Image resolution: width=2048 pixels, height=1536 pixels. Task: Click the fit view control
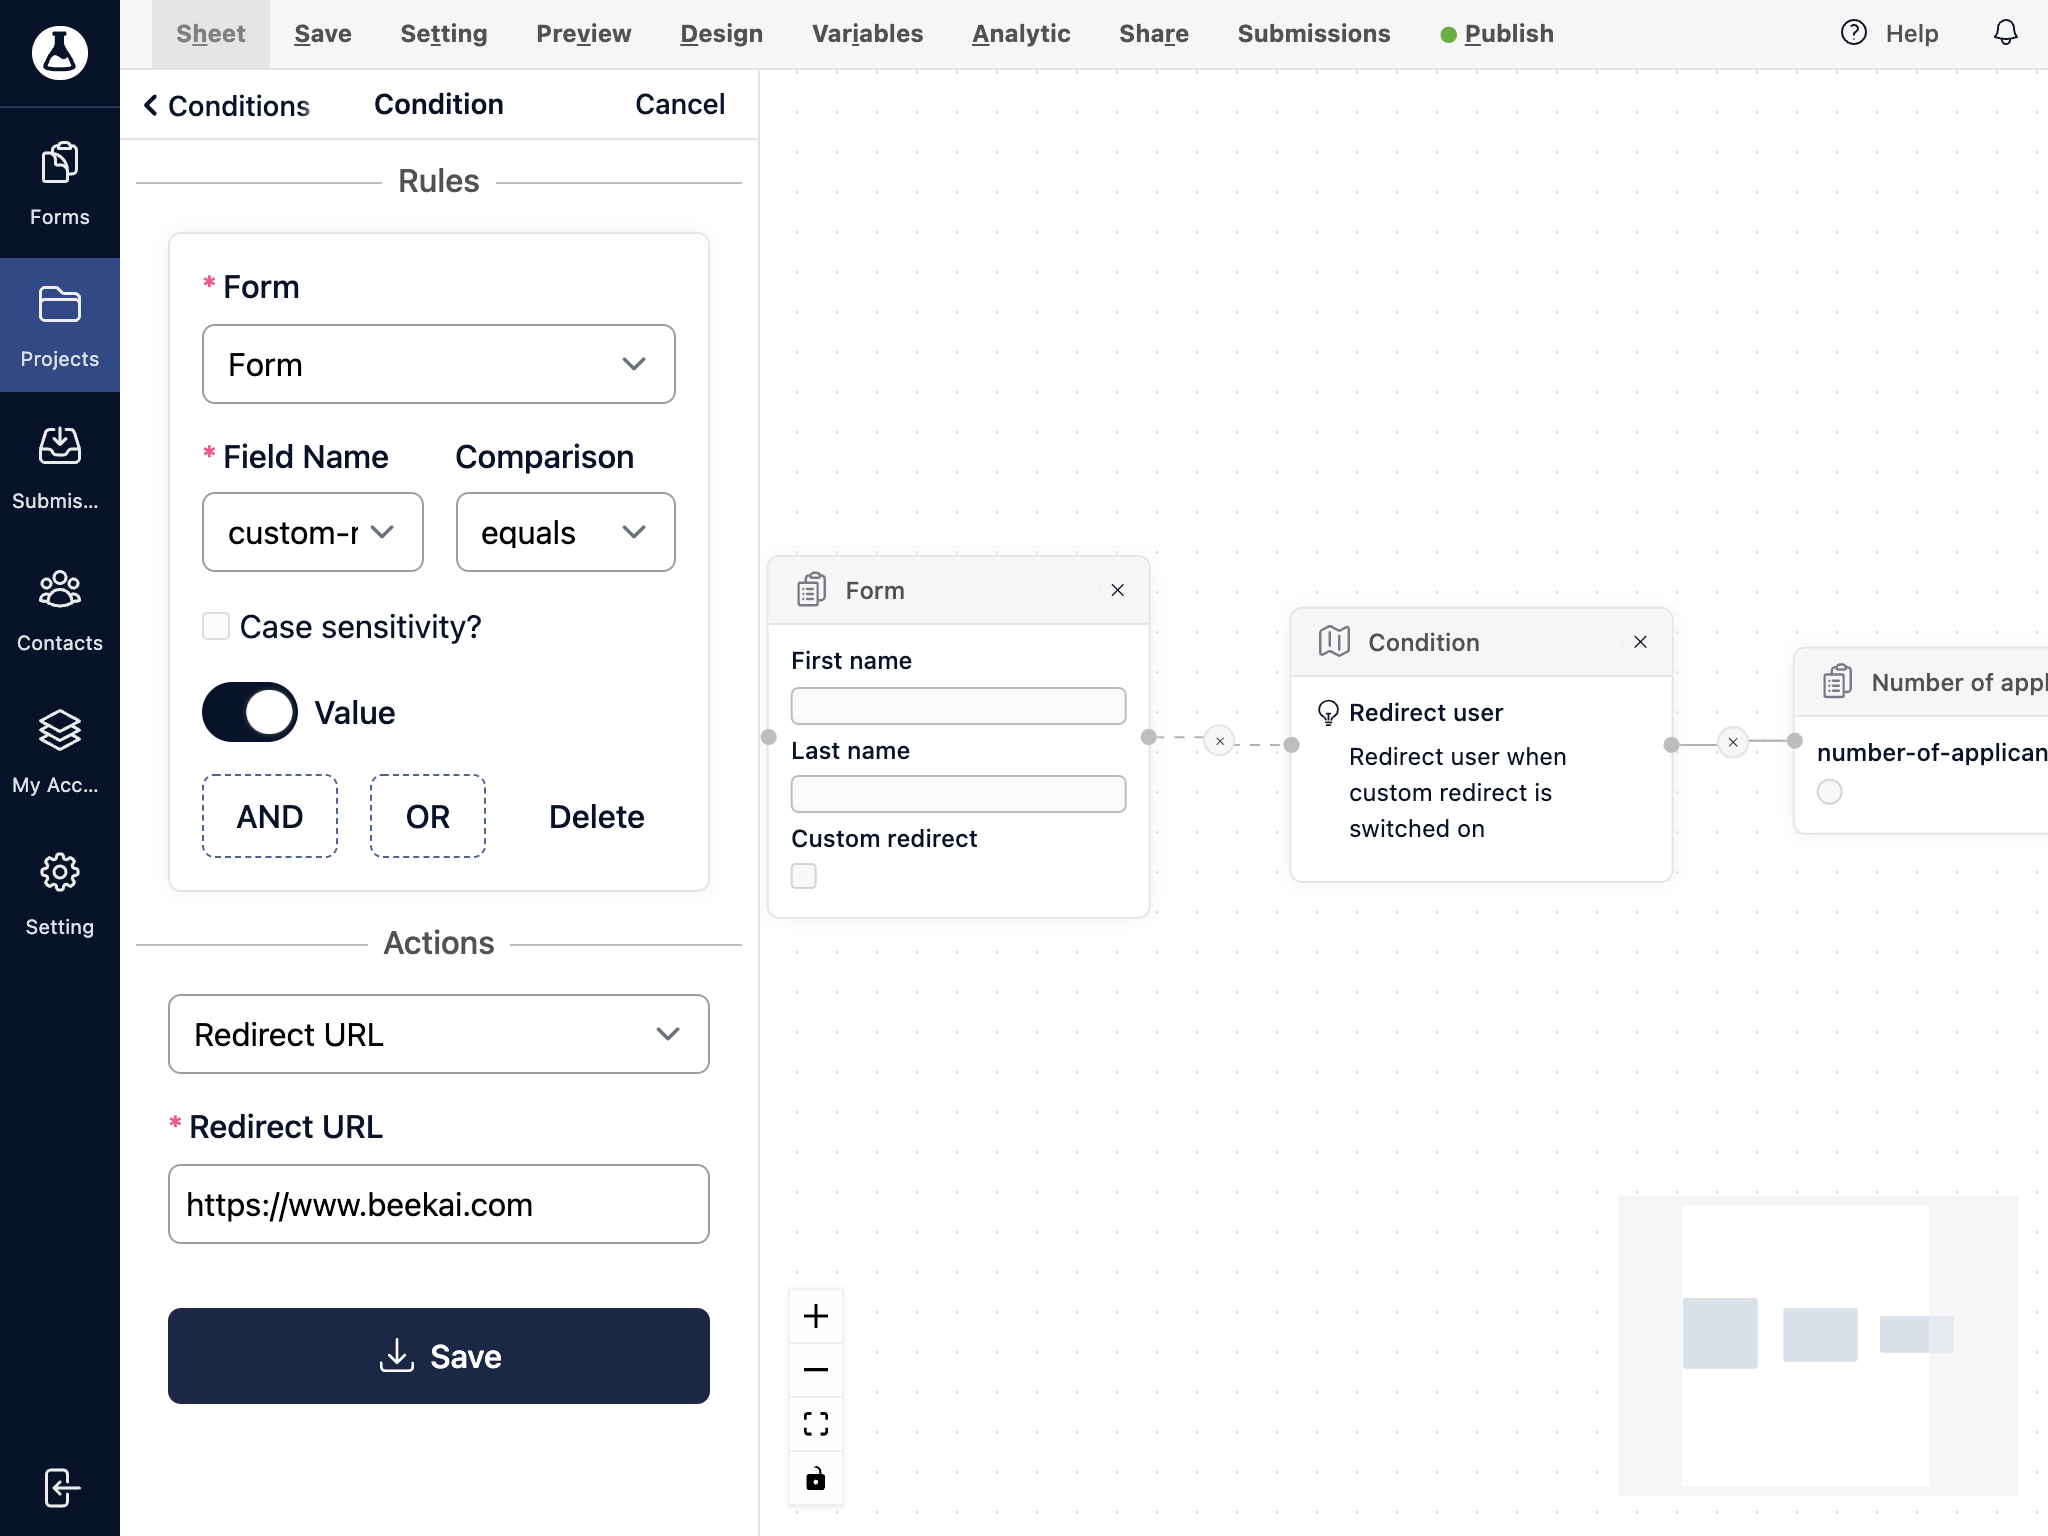[x=816, y=1423]
